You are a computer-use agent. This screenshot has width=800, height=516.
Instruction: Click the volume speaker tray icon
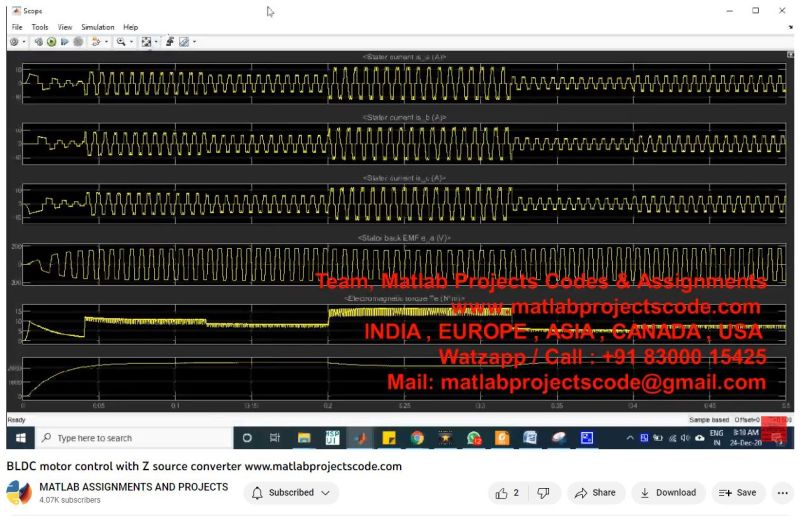point(685,438)
